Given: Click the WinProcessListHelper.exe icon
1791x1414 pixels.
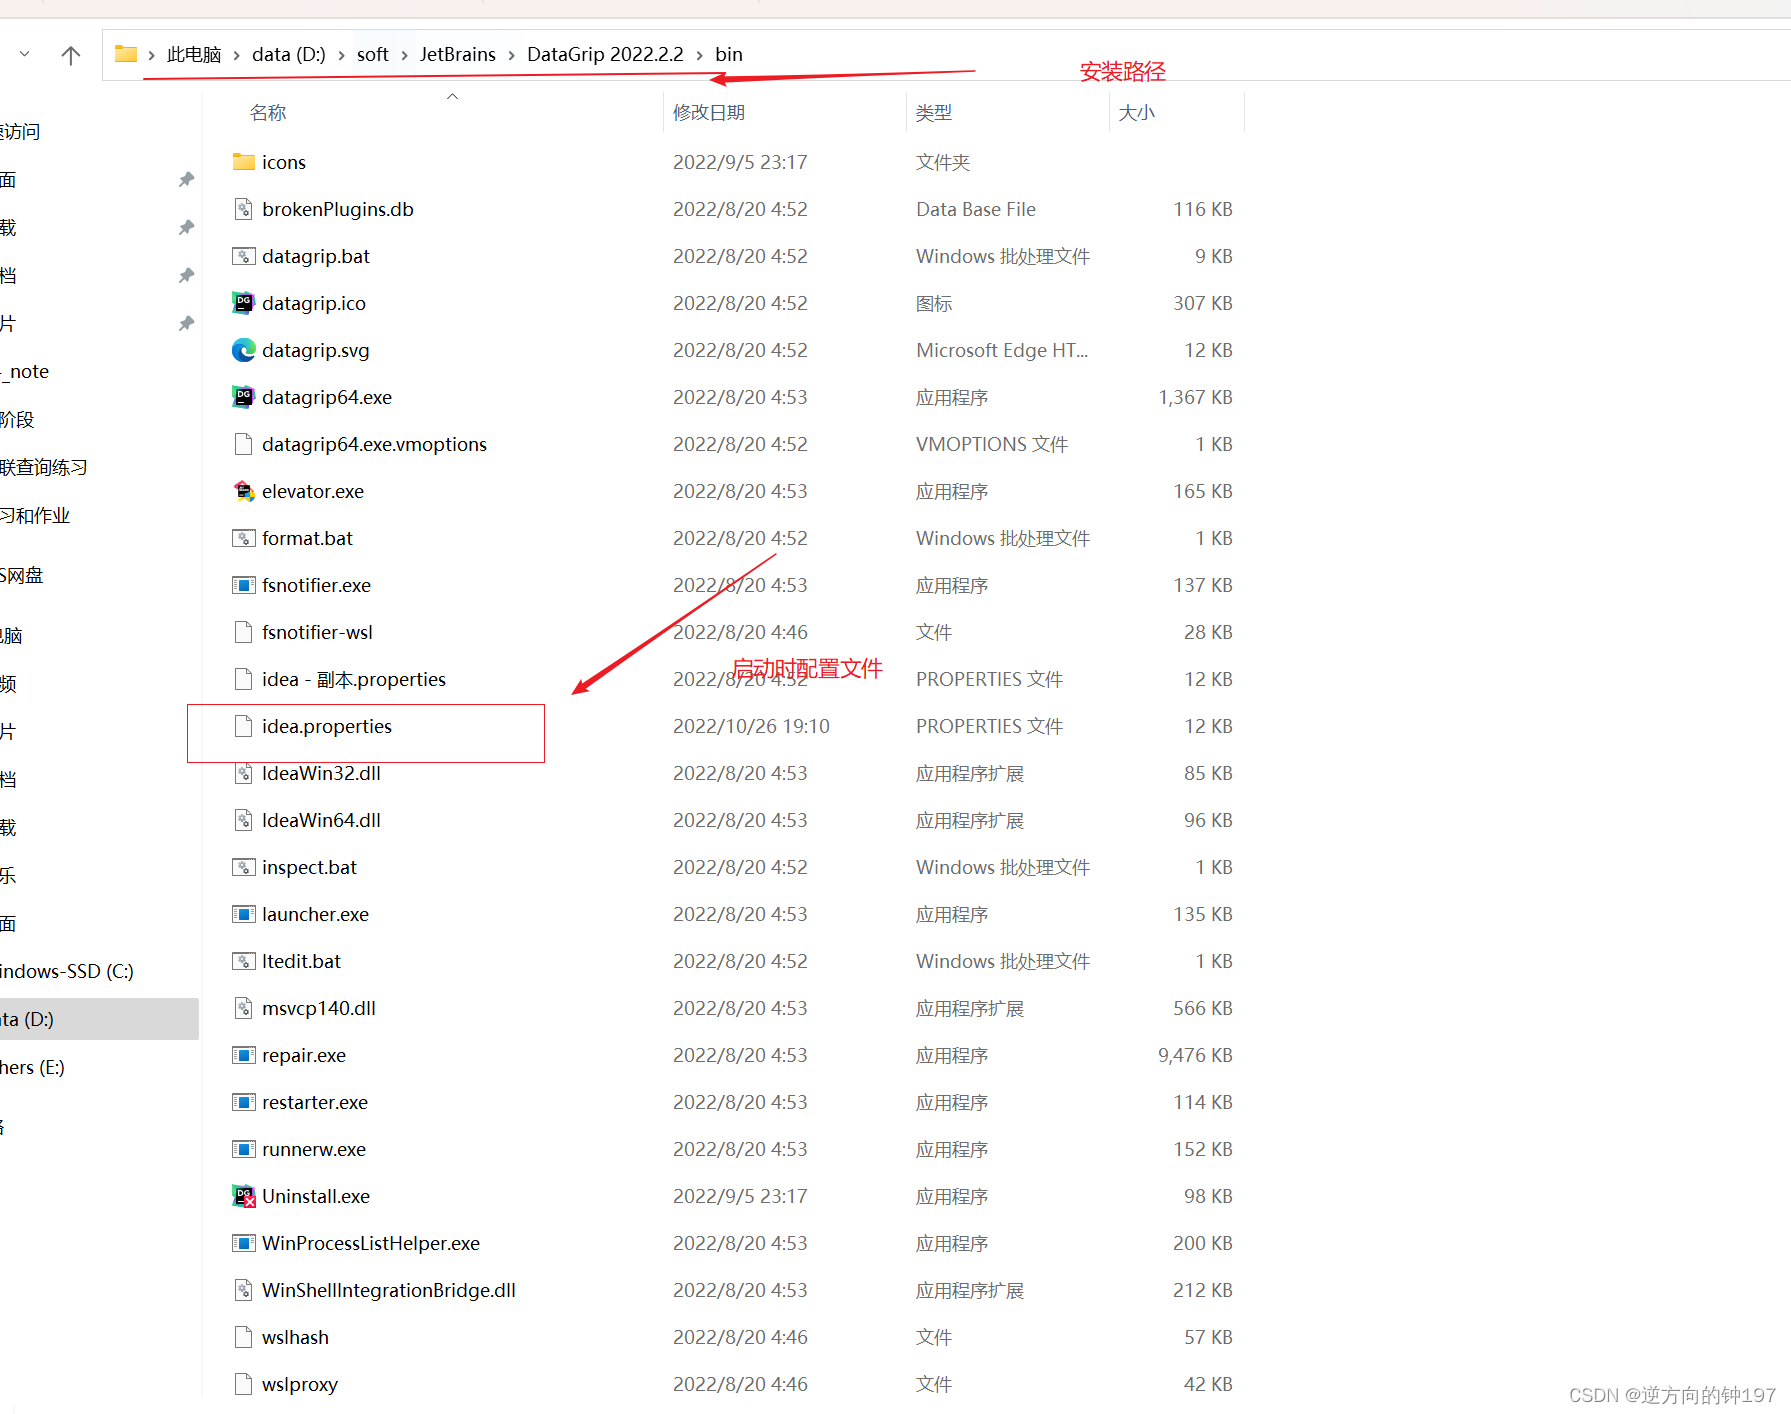Looking at the screenshot, I should (243, 1243).
